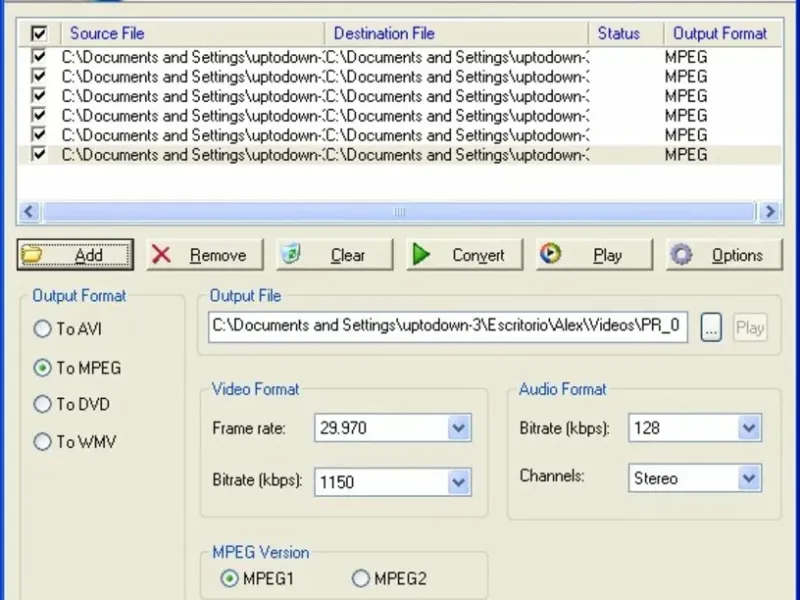This screenshot has height=600, width=800.
Task: Sort by Source File column header
Action: (192, 34)
